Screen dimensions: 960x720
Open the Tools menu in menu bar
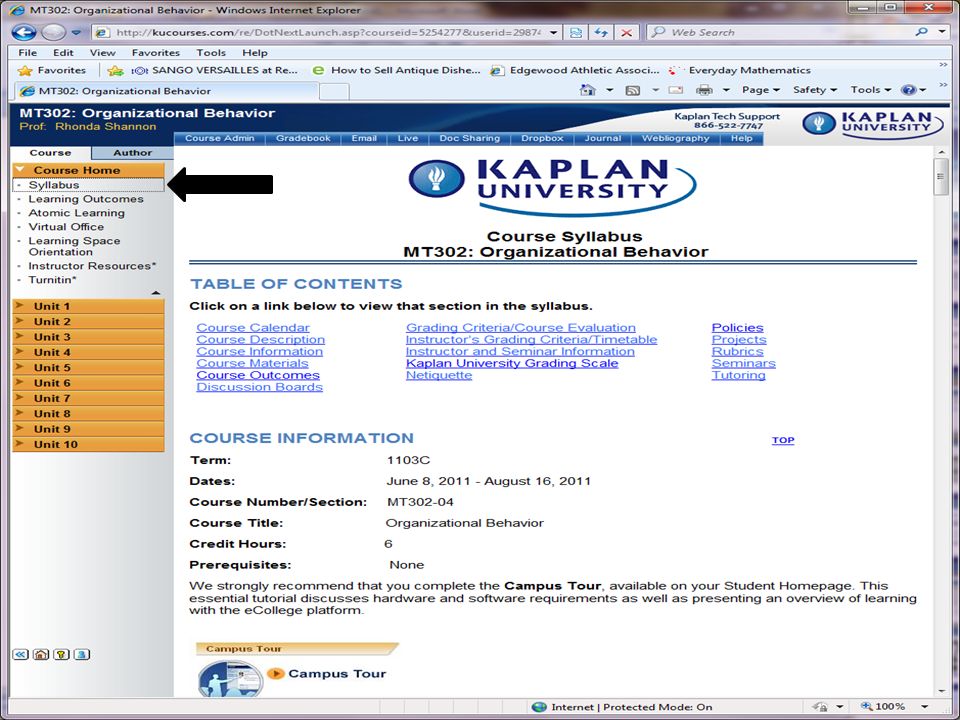pos(211,53)
